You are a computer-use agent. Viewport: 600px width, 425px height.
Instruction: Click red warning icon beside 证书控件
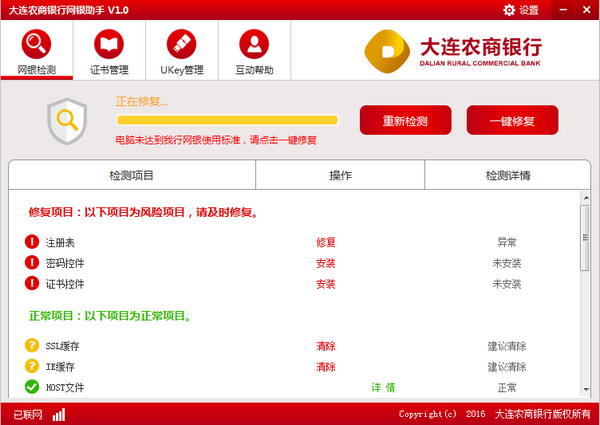[x=32, y=283]
